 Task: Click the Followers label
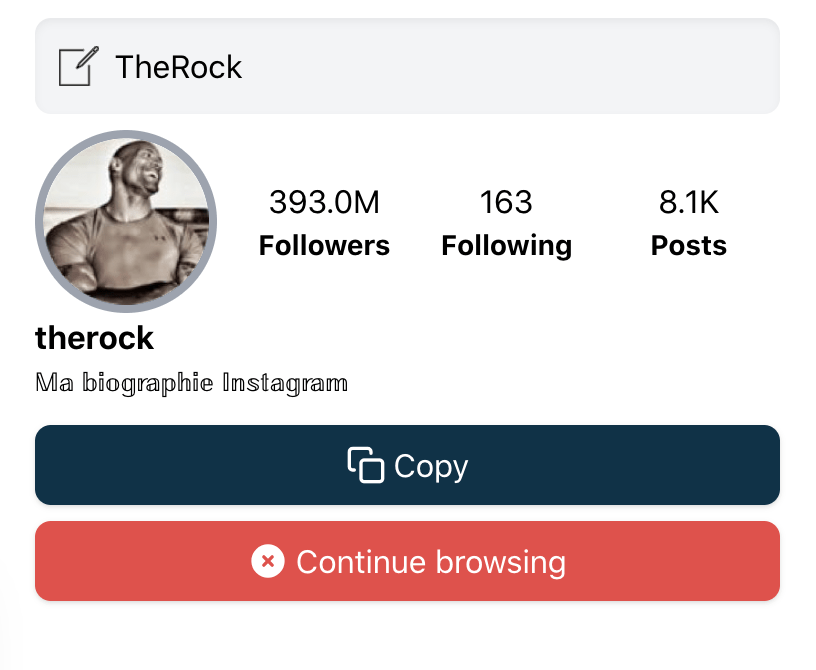pyautogui.click(x=324, y=245)
